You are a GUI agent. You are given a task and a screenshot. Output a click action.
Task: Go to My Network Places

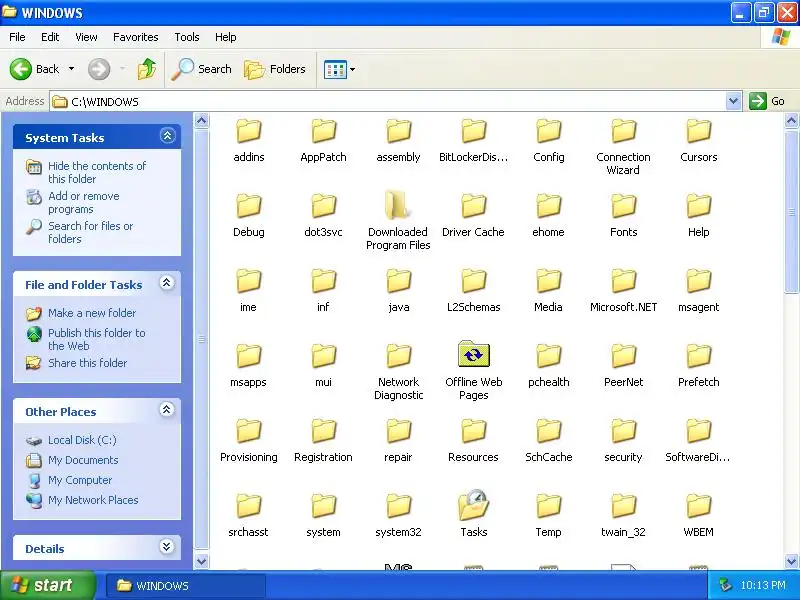coord(93,500)
